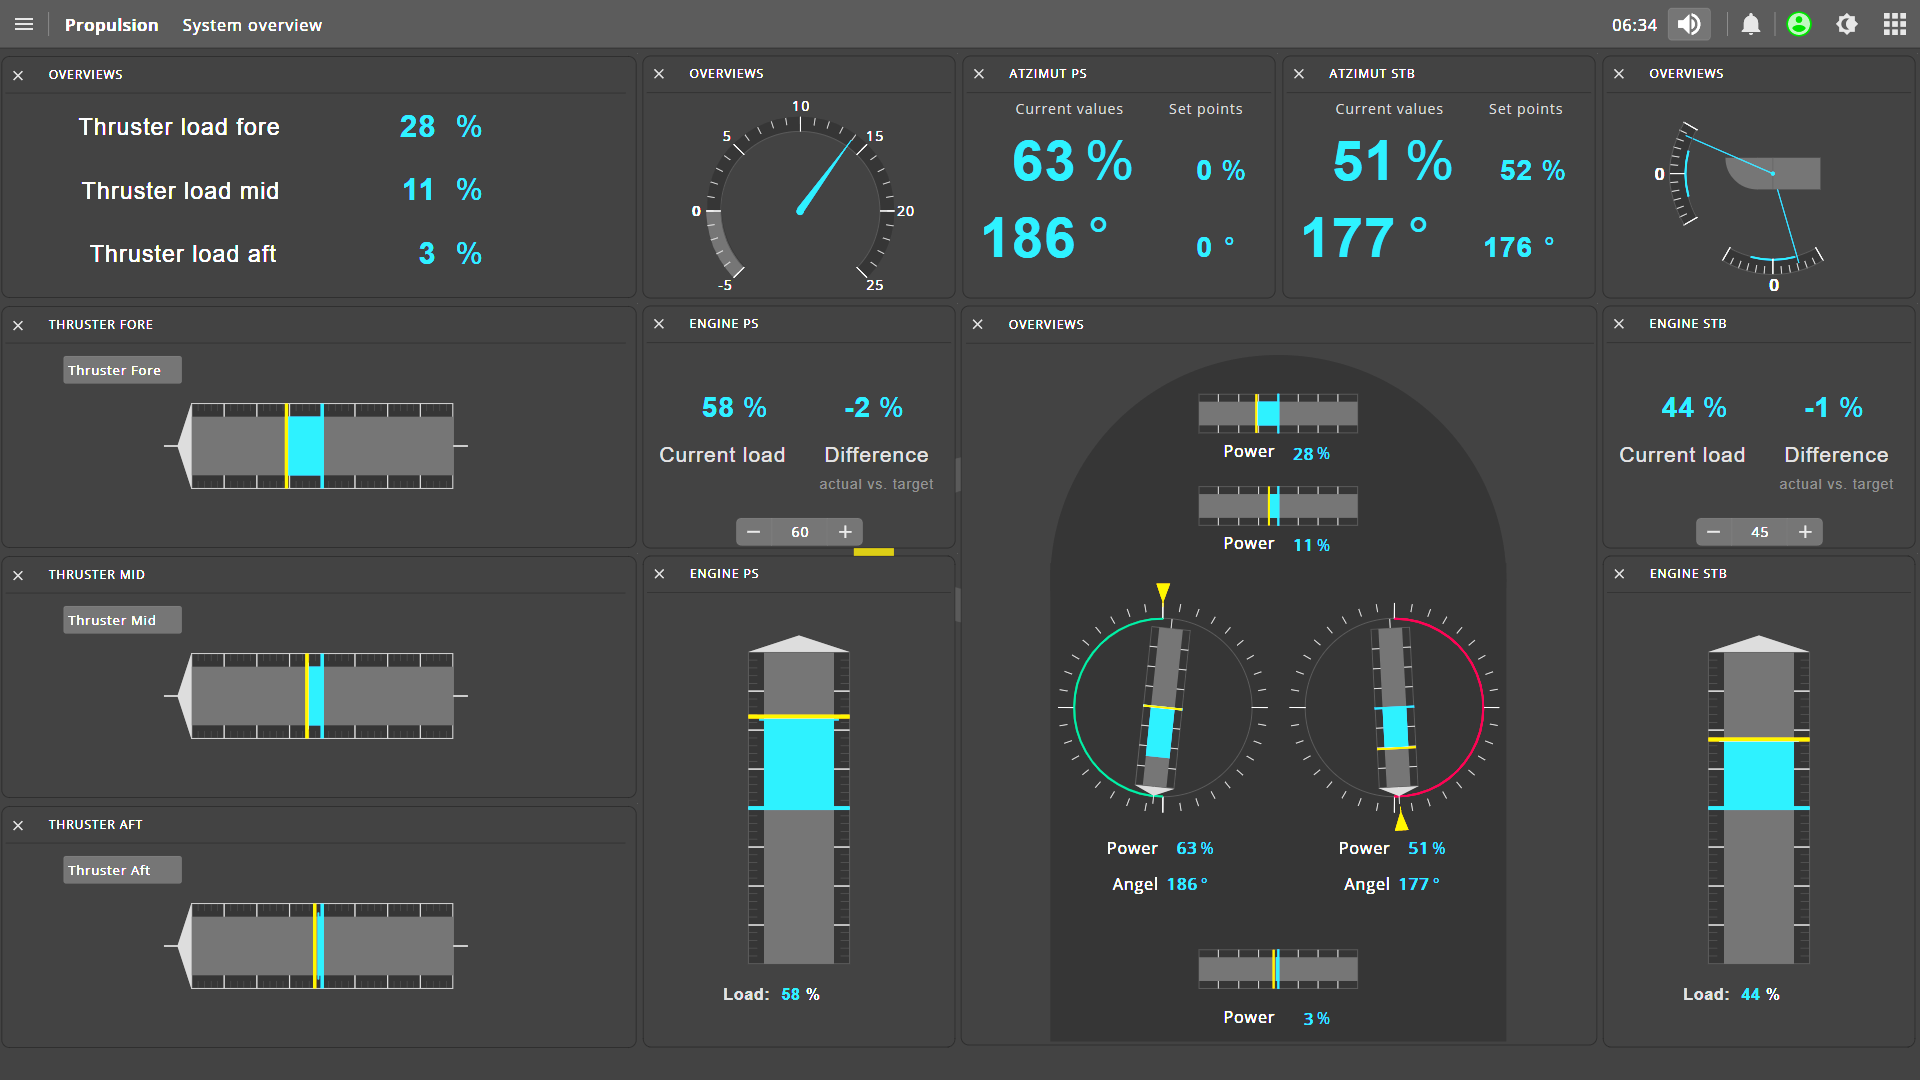Increase Engine PS target with plus
Screen dimensions: 1920x1080
coord(845,532)
